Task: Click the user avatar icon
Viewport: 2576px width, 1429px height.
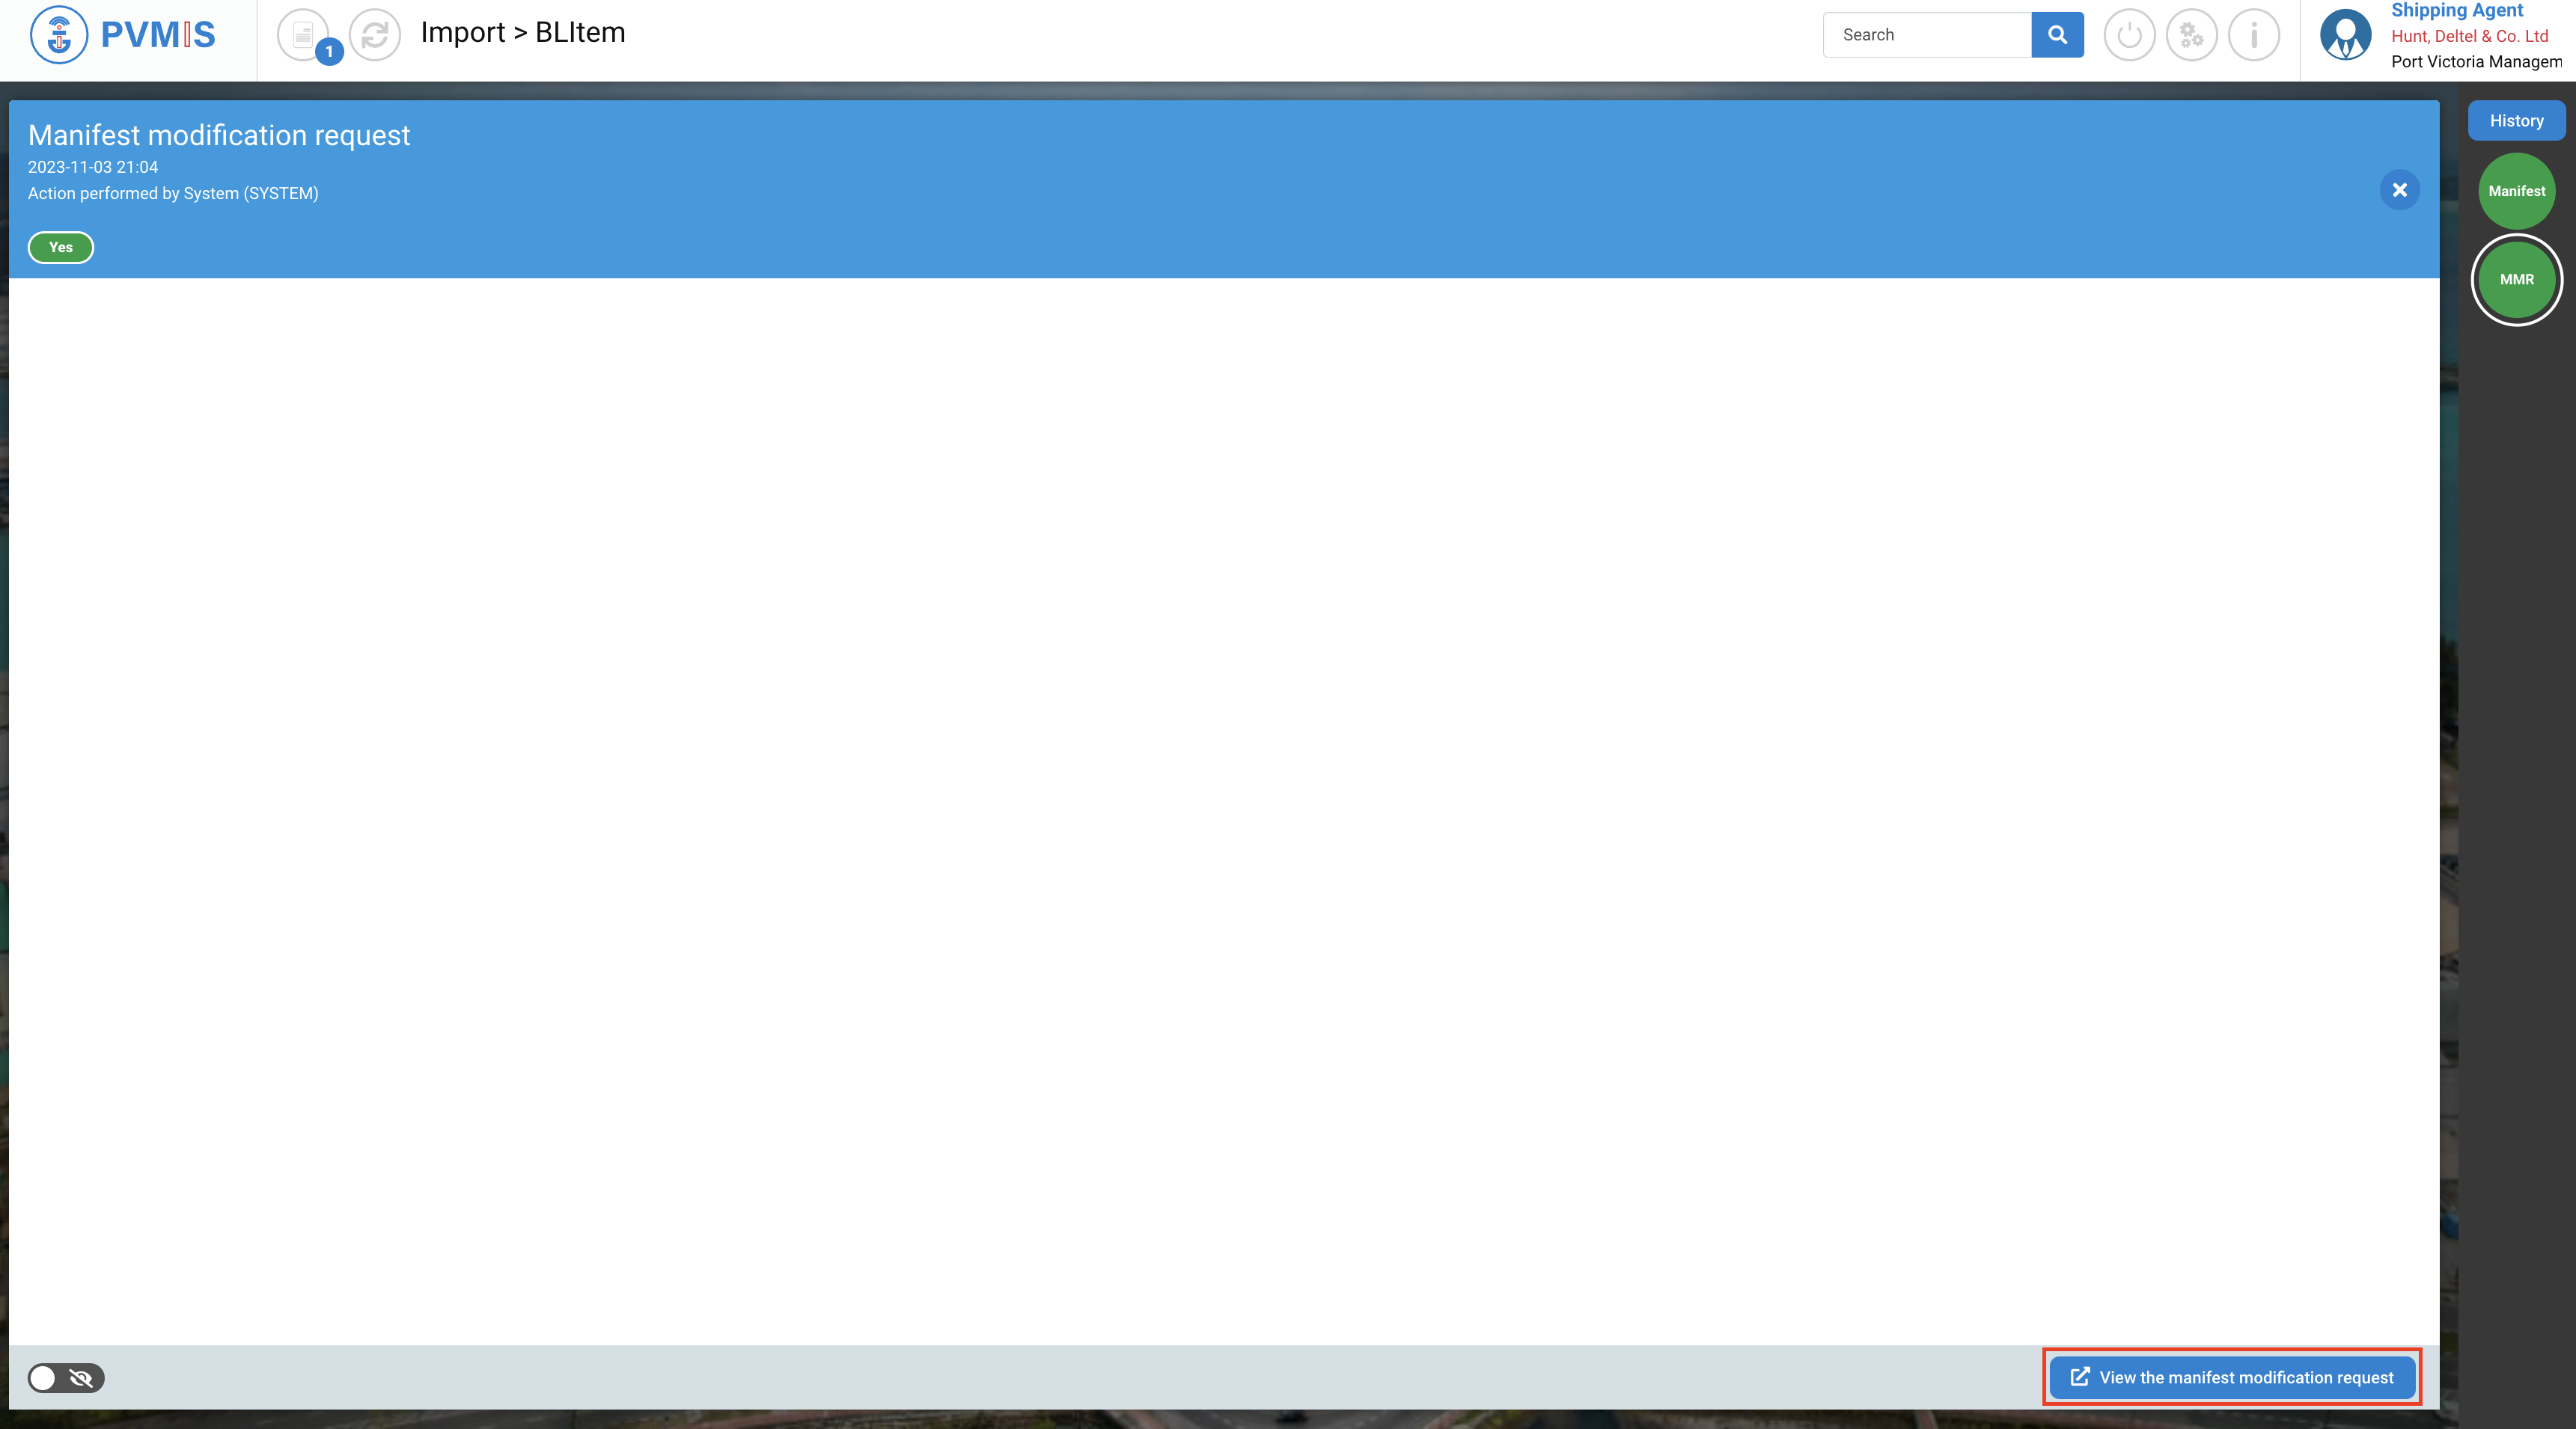Action: click(2345, 35)
